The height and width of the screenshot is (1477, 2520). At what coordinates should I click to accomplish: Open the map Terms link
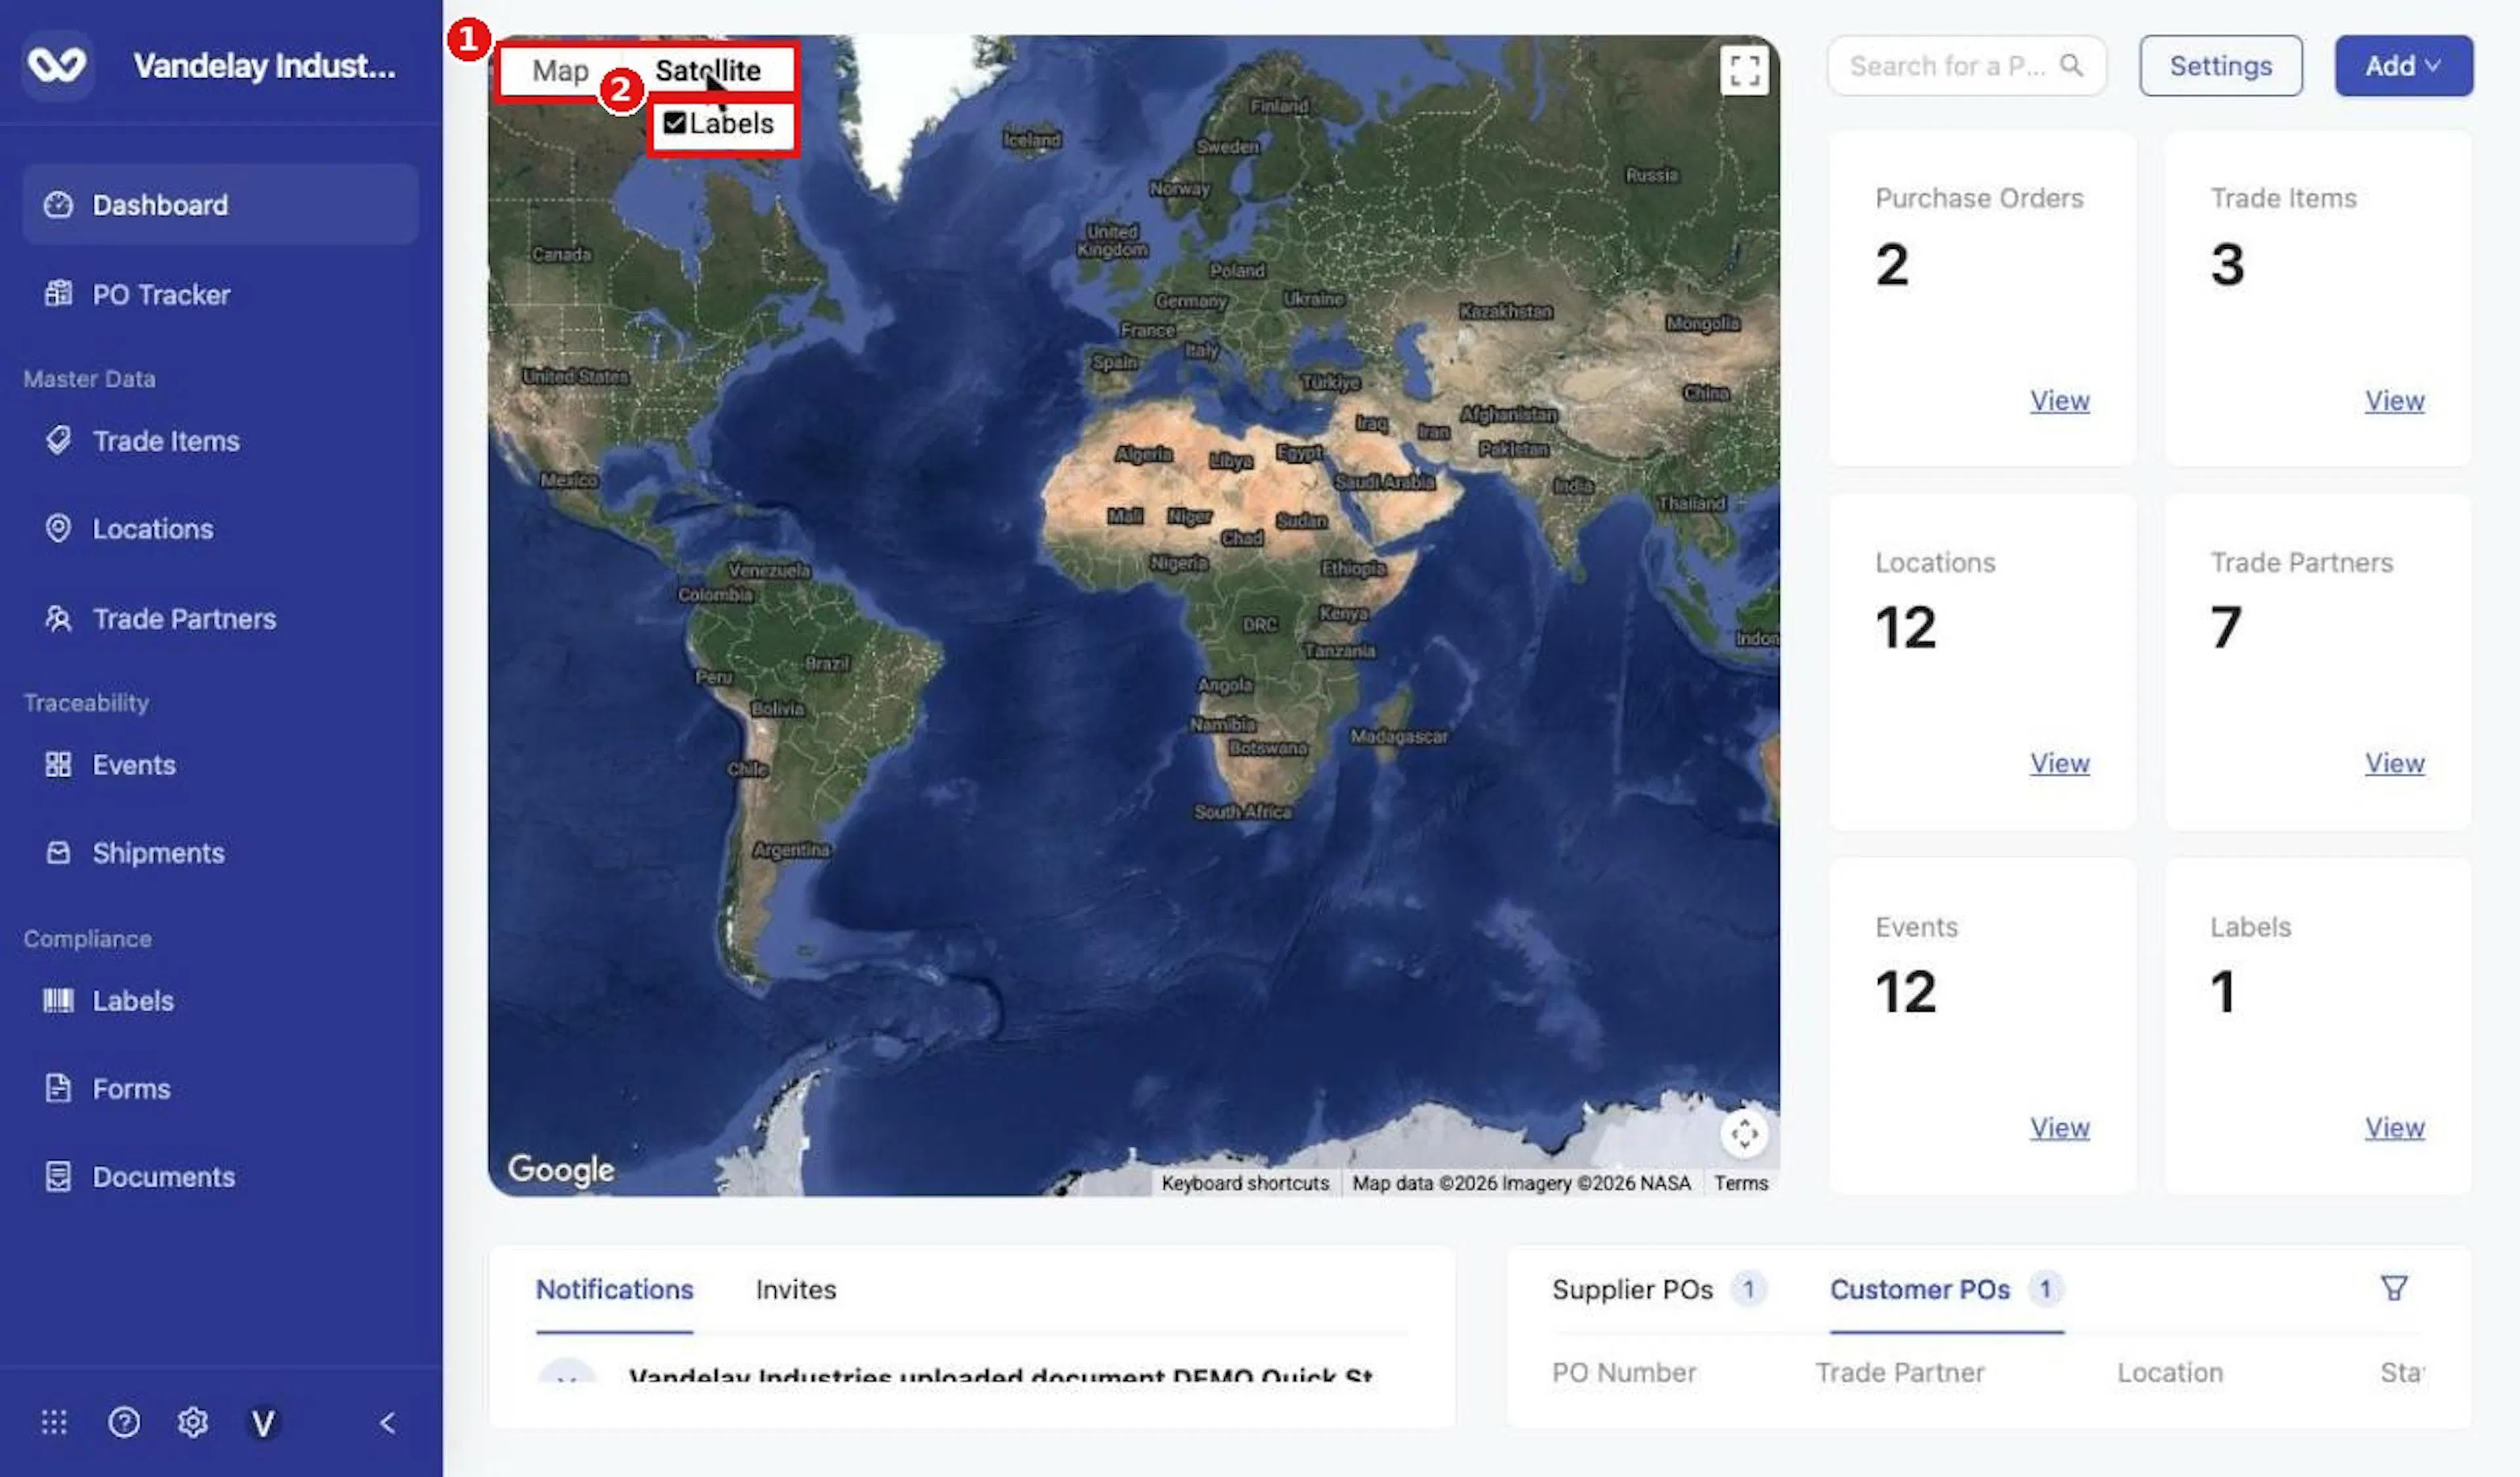point(1740,1183)
